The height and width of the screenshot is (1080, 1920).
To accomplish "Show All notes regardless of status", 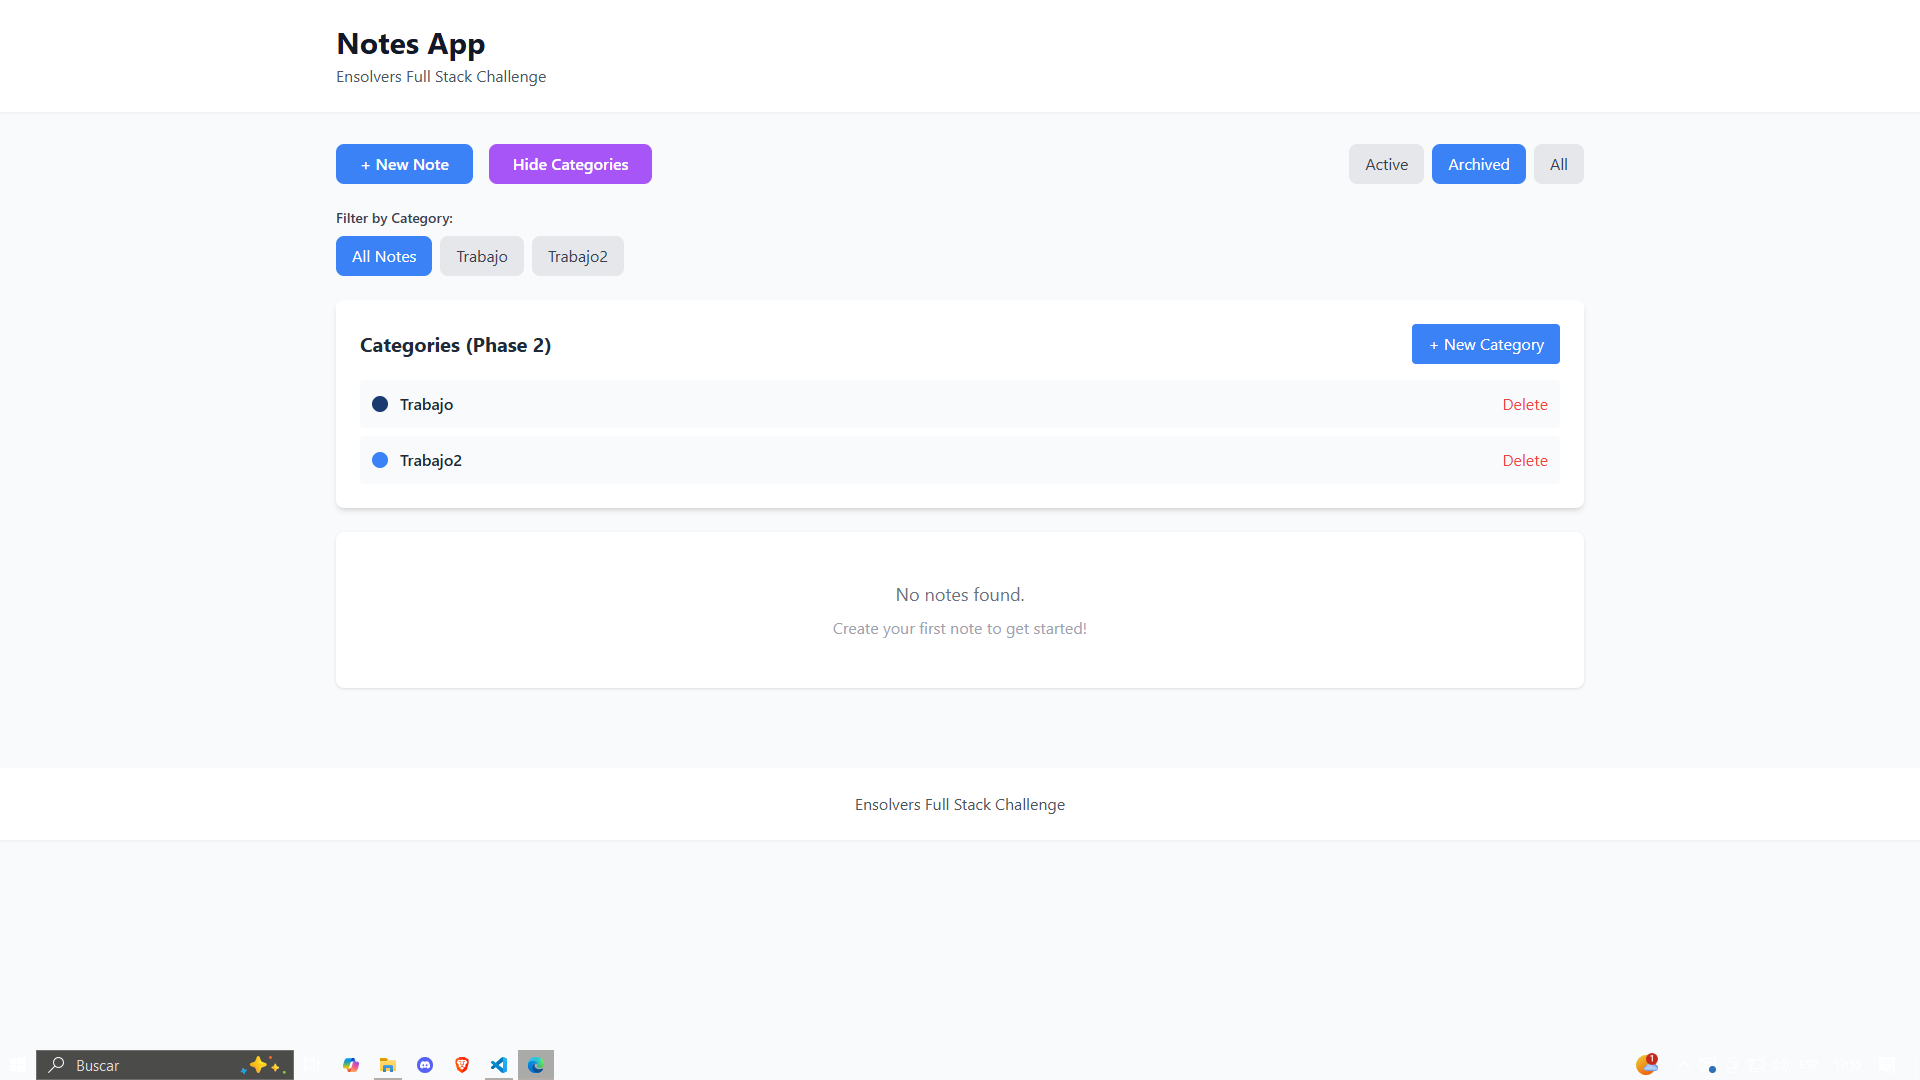I will tap(1558, 164).
